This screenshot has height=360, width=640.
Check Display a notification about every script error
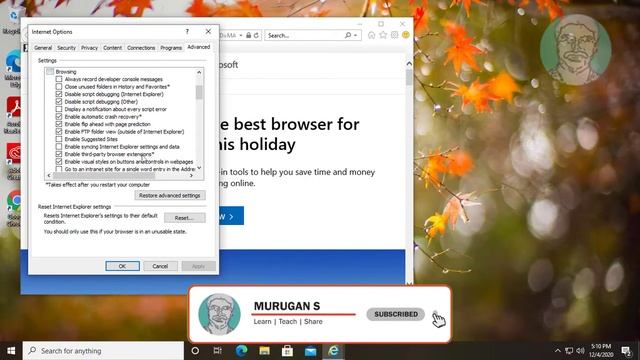tap(59, 109)
